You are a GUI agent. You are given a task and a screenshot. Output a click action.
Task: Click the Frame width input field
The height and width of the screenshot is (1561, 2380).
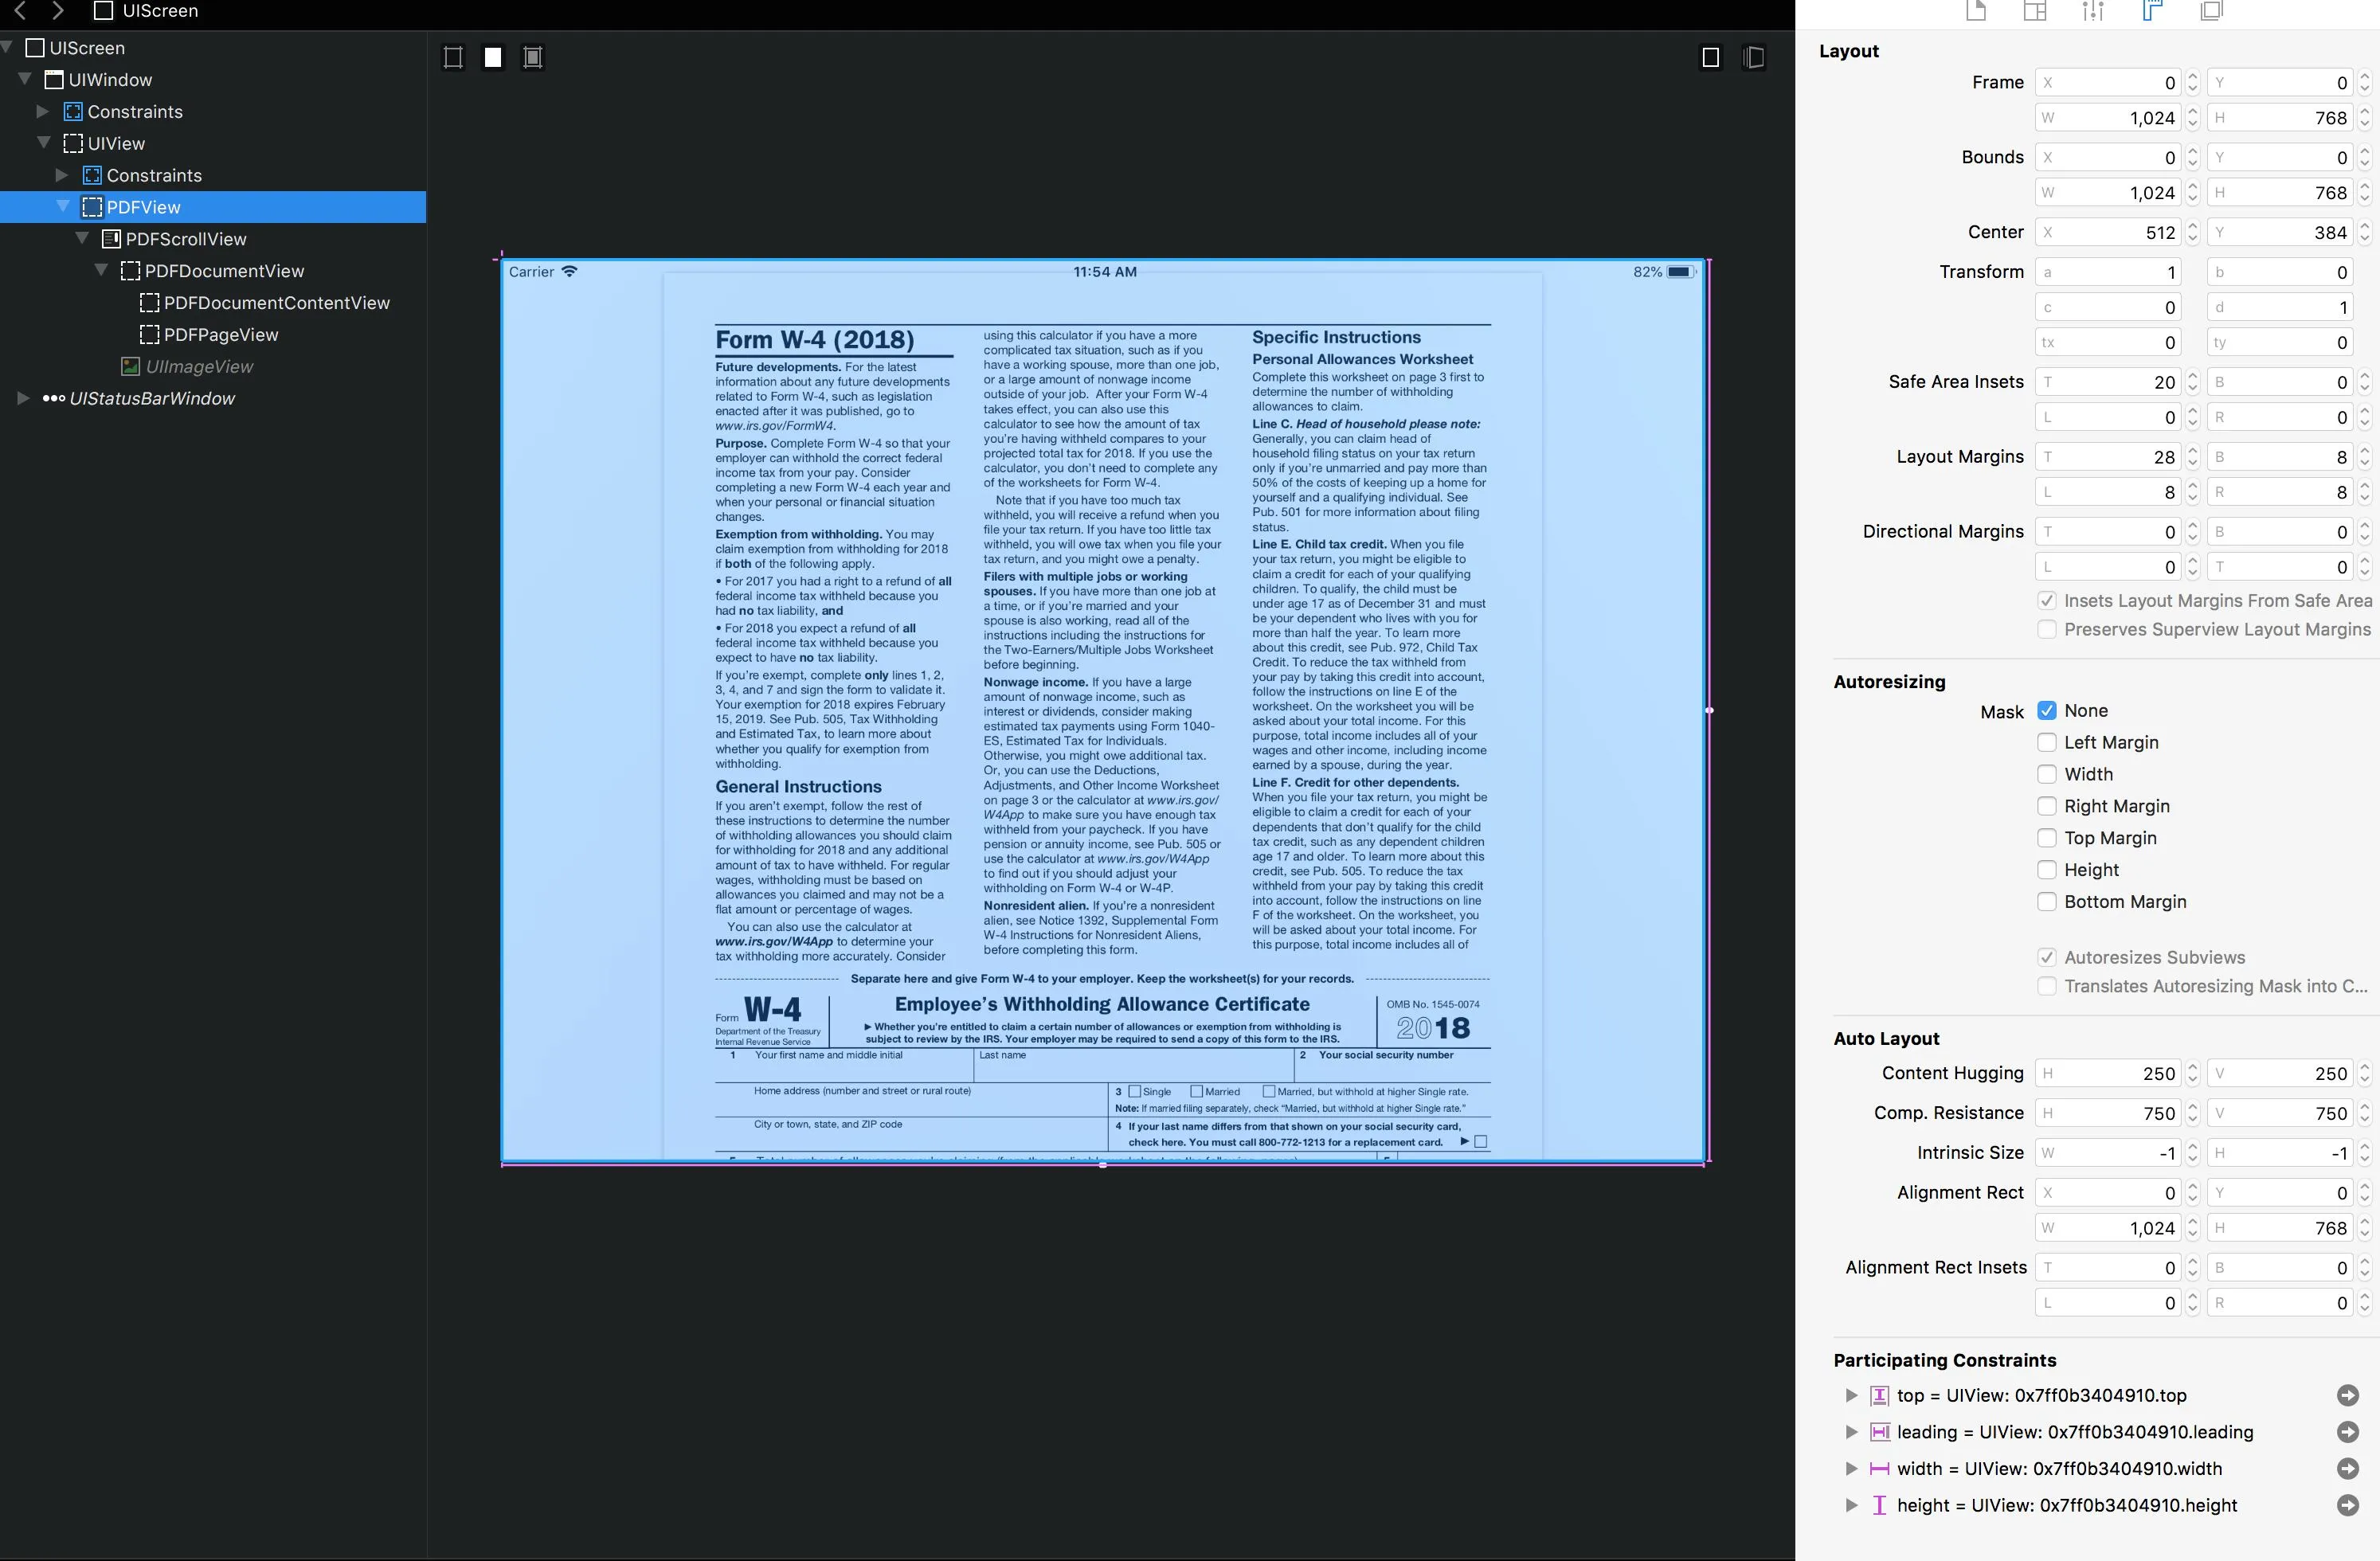pyautogui.click(x=2110, y=118)
